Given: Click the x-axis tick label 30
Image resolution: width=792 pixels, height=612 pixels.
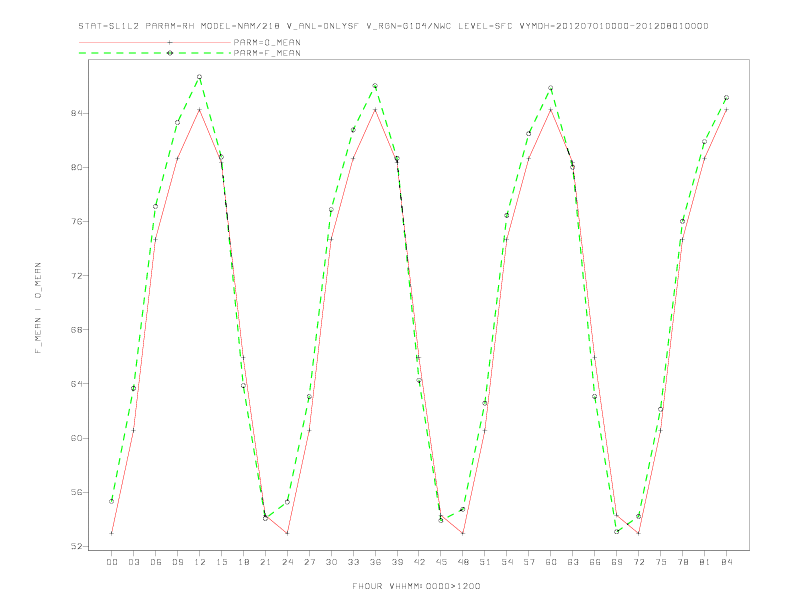Looking at the screenshot, I should (331, 562).
